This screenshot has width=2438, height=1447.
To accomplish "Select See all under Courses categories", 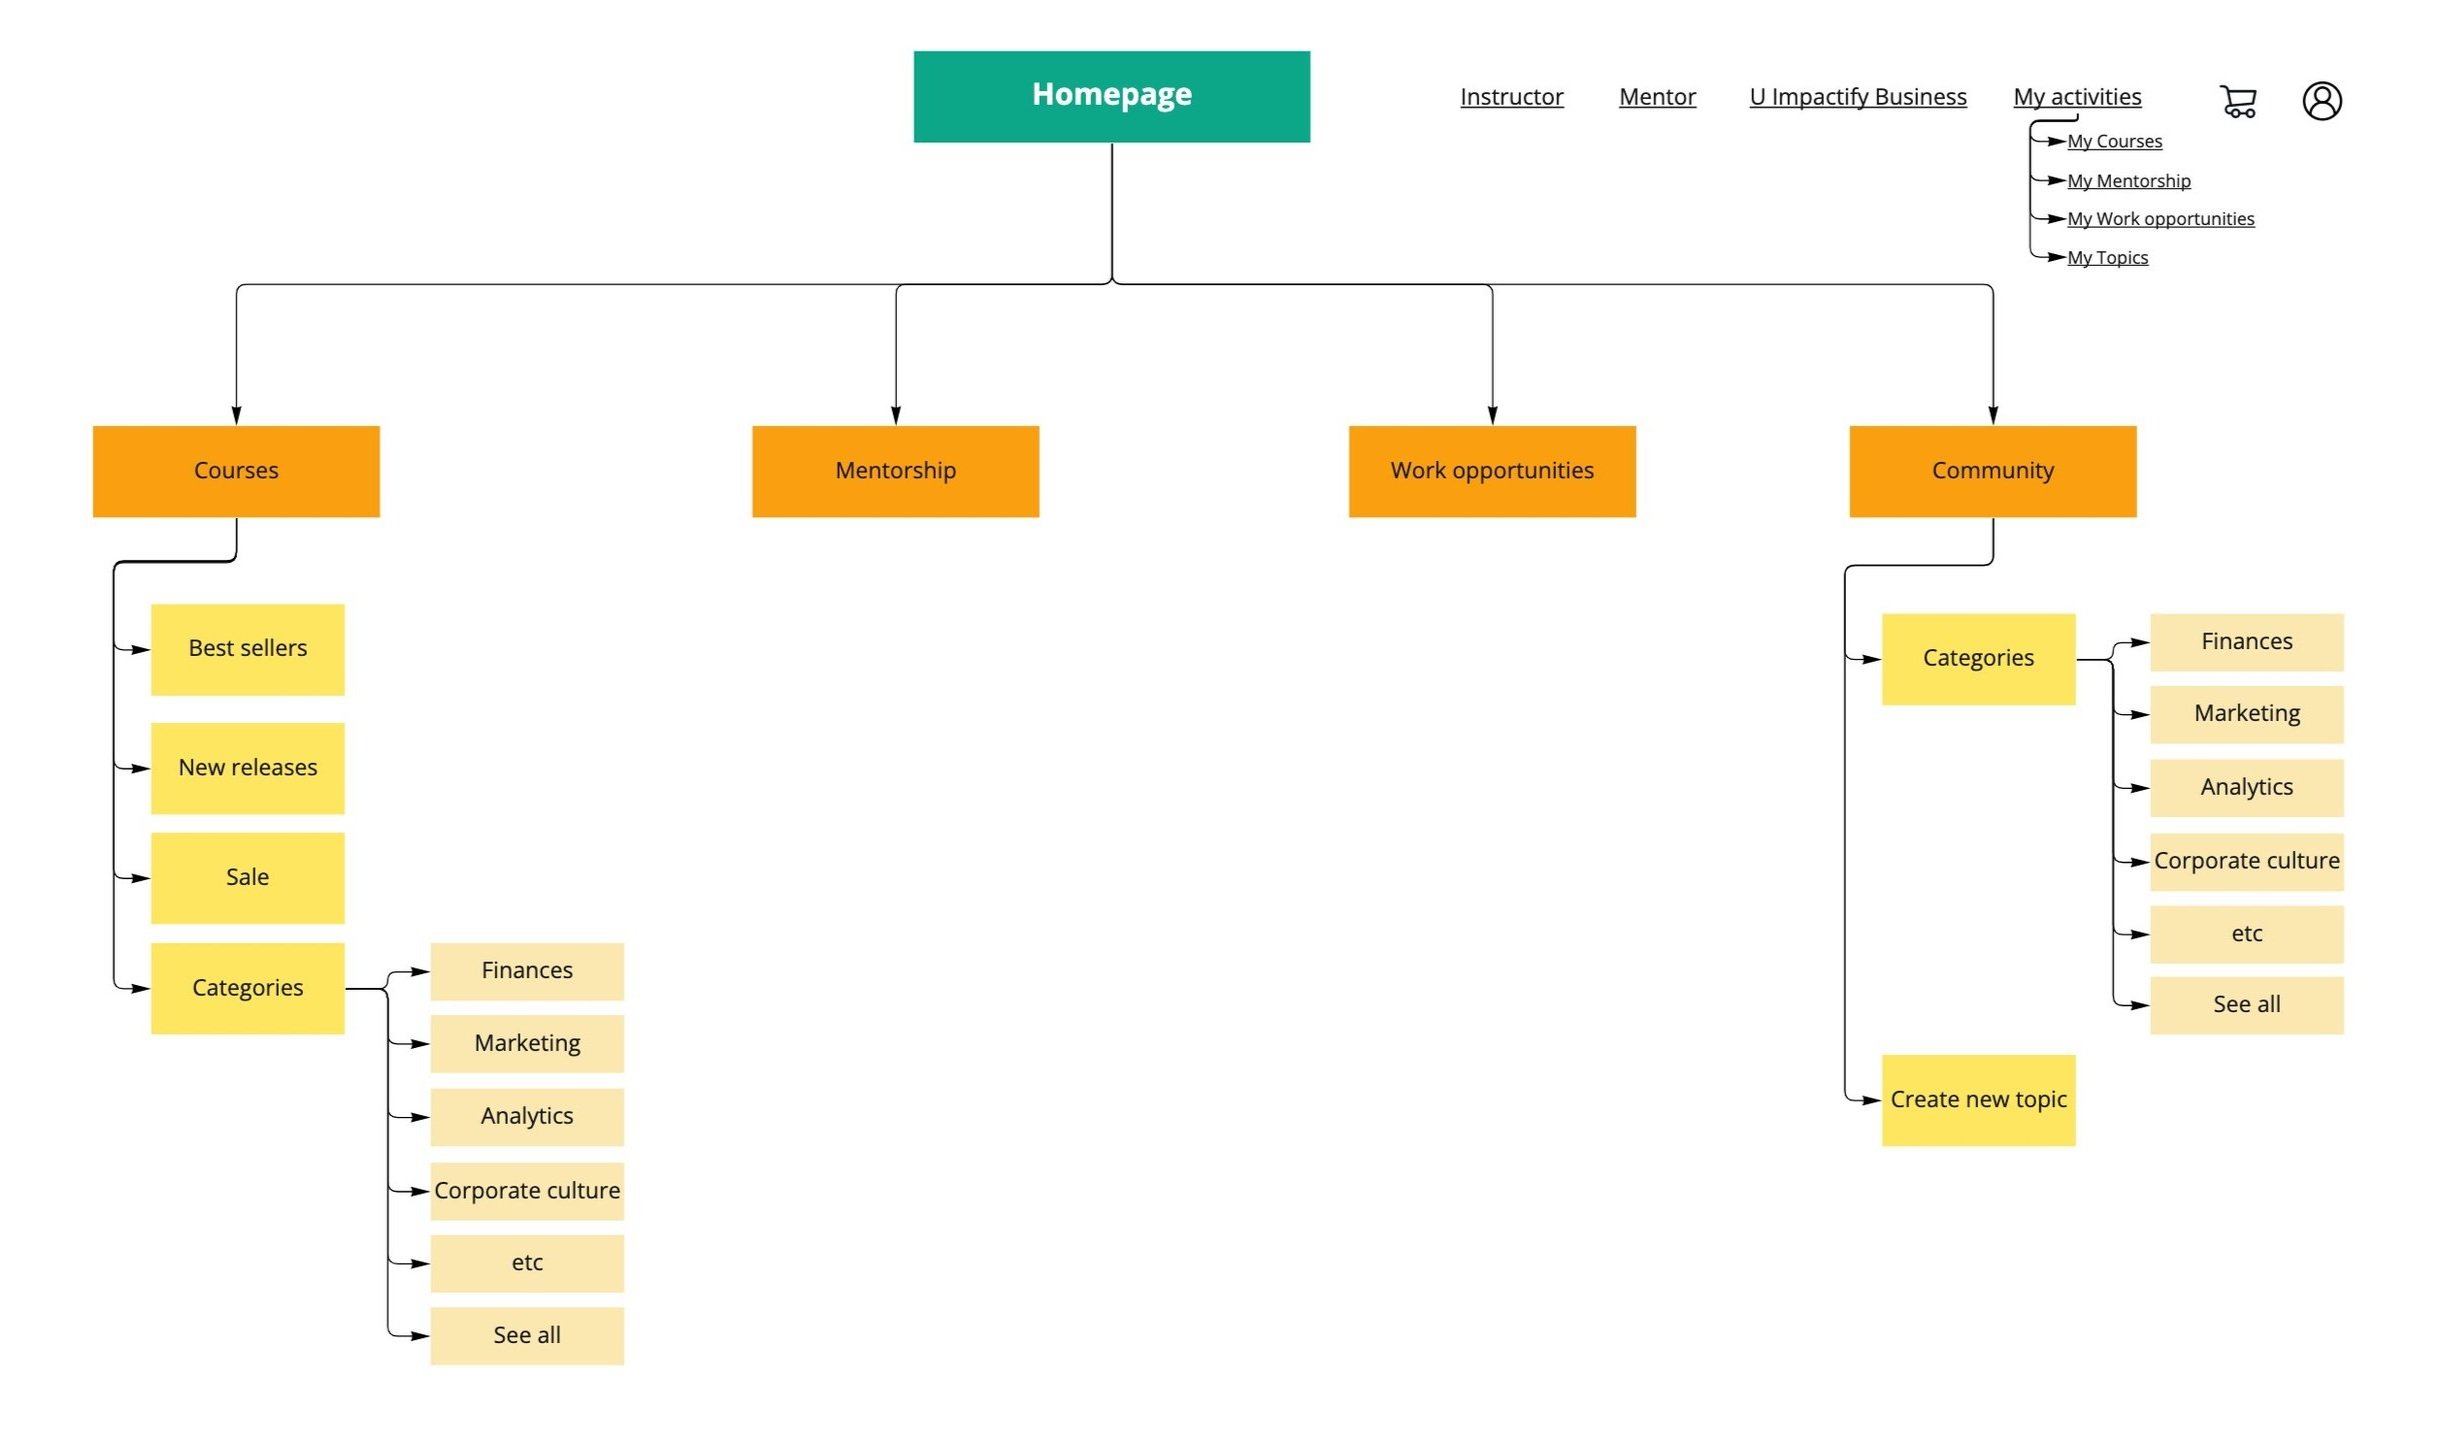I will coord(526,1335).
